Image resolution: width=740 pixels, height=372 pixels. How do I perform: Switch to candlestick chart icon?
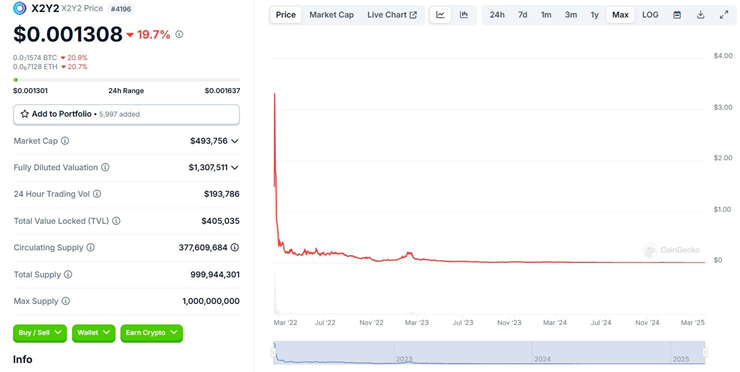(464, 15)
